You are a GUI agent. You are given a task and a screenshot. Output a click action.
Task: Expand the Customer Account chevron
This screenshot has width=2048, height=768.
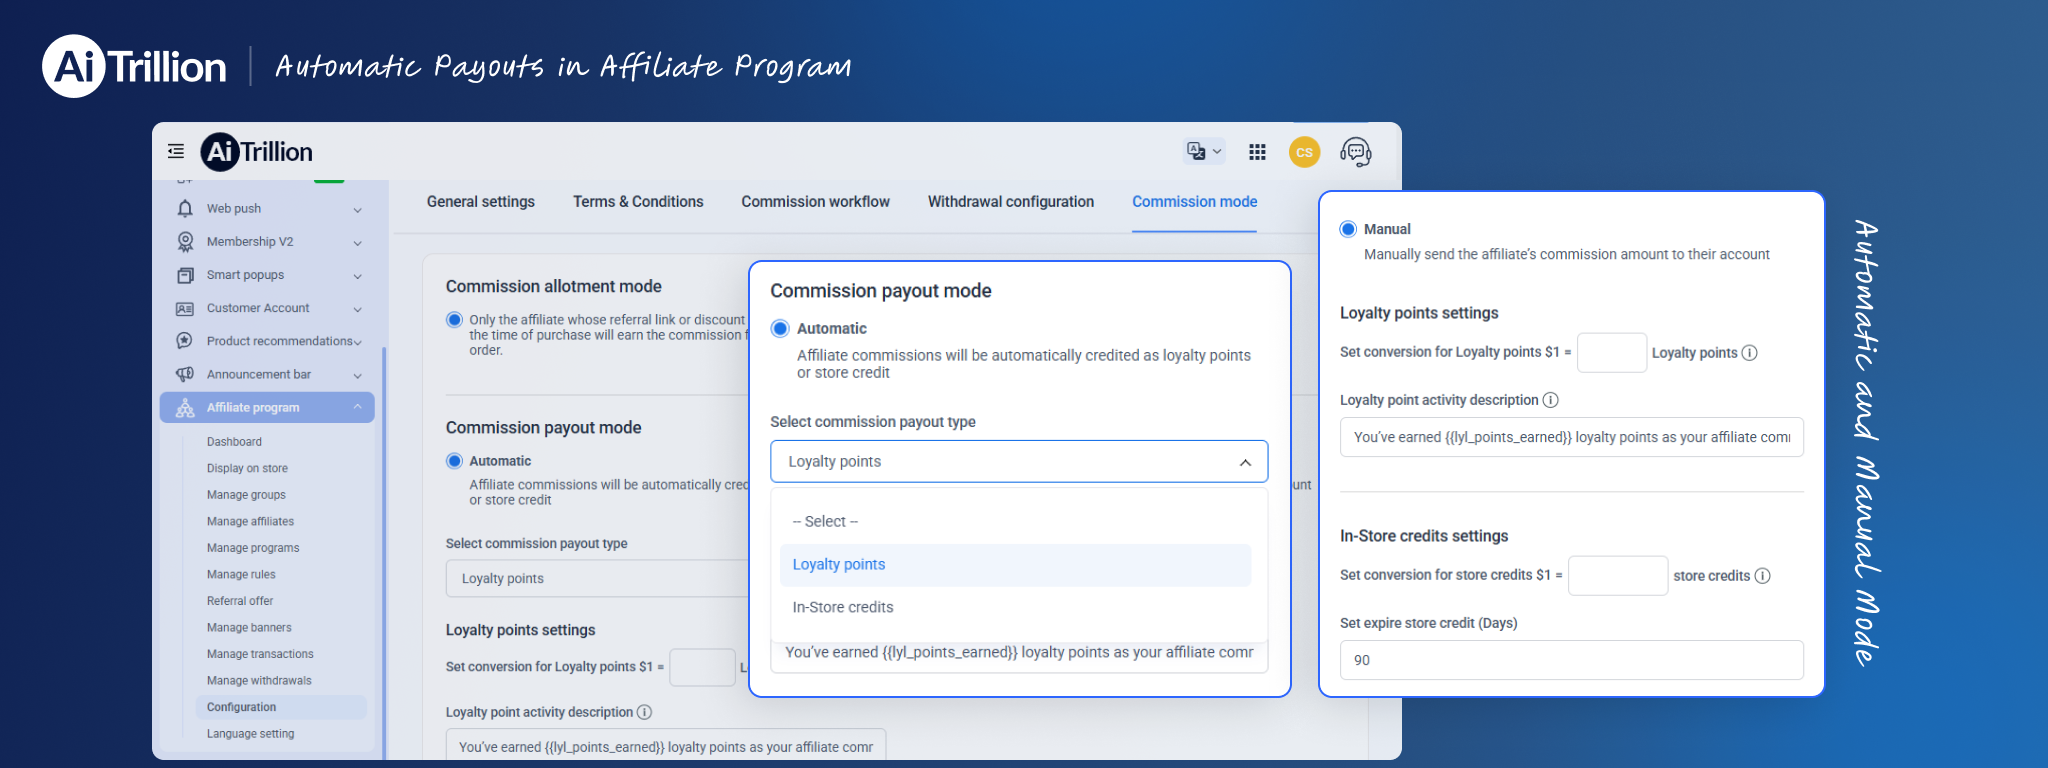coord(357,309)
